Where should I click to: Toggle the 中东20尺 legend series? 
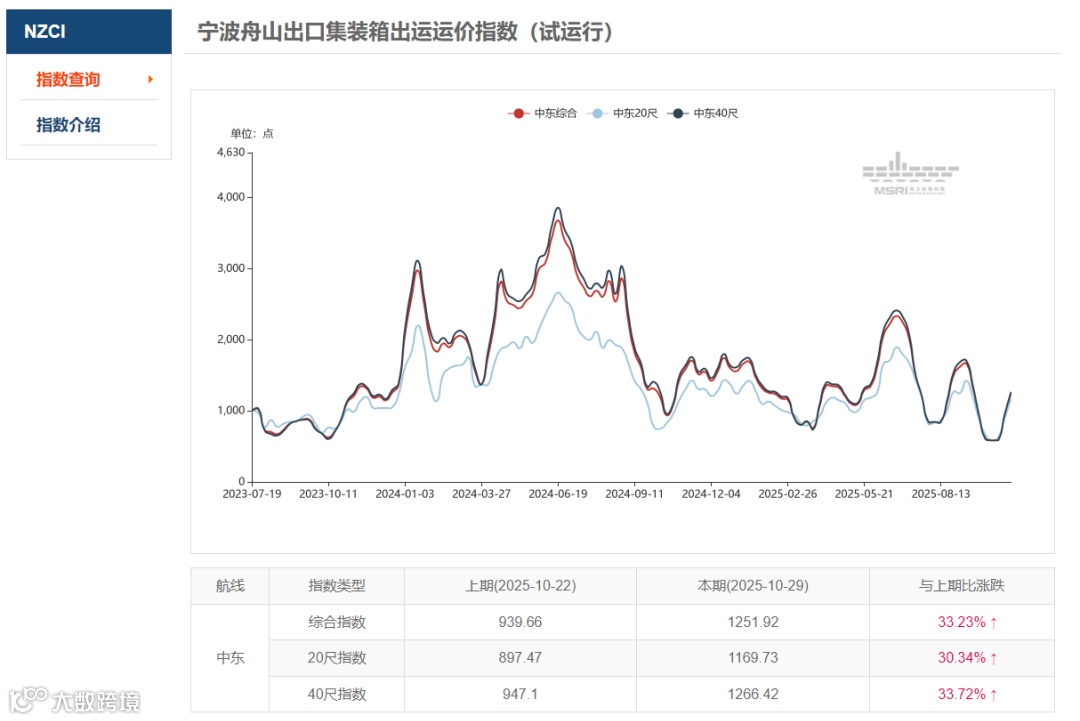click(x=623, y=113)
